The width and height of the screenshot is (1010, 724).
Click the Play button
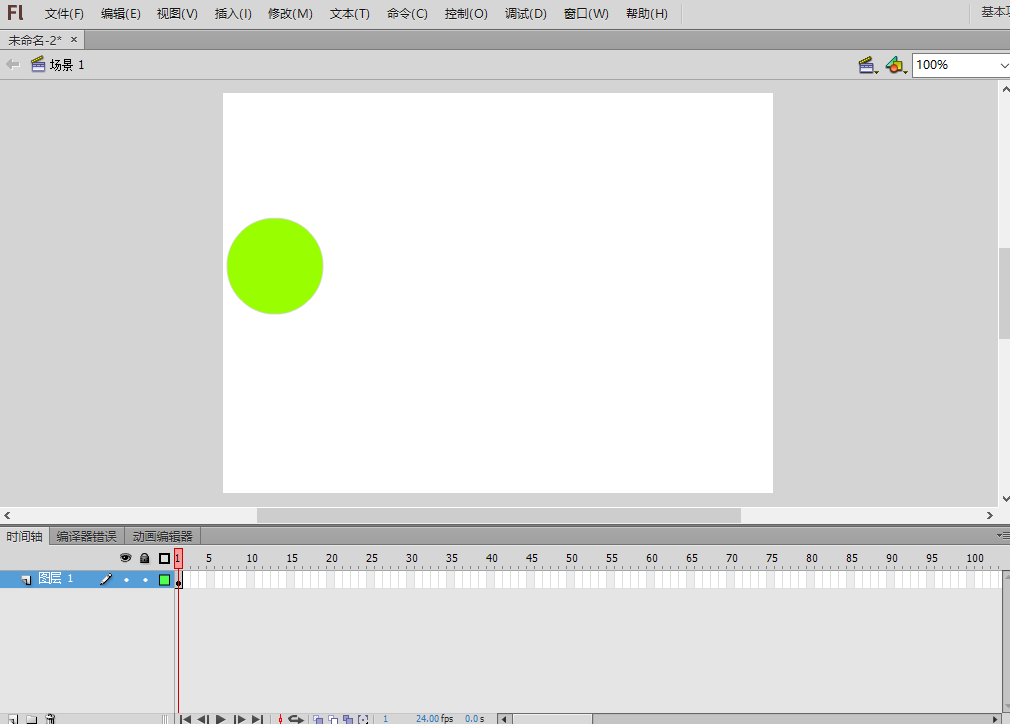click(x=221, y=719)
